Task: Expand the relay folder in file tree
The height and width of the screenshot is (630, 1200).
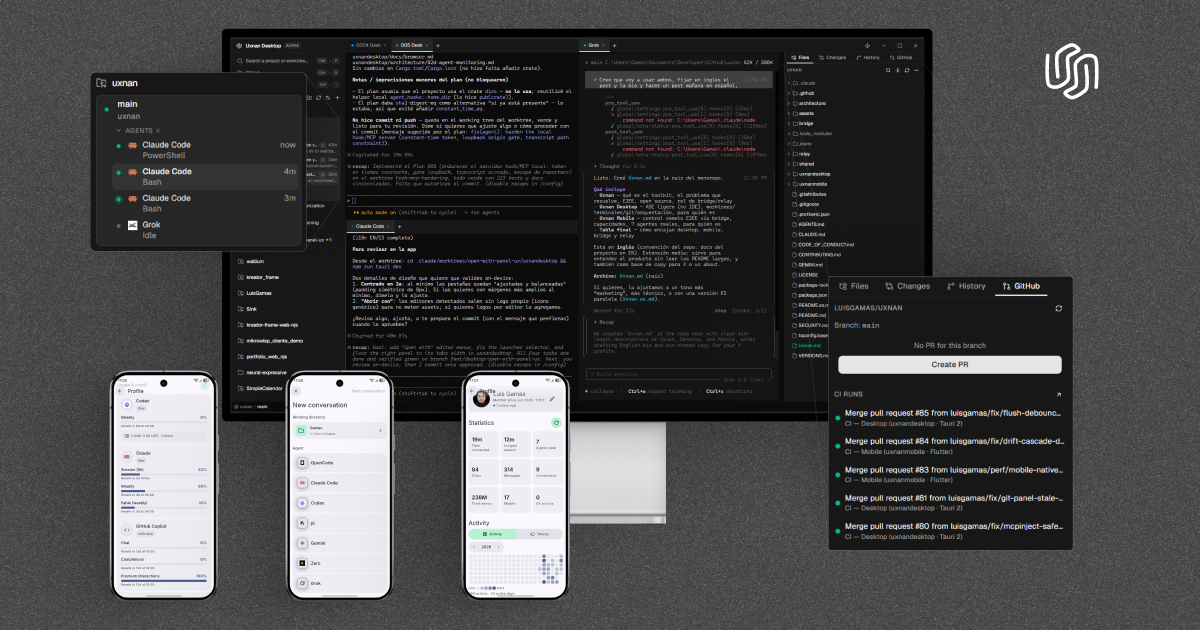Action: [789, 154]
